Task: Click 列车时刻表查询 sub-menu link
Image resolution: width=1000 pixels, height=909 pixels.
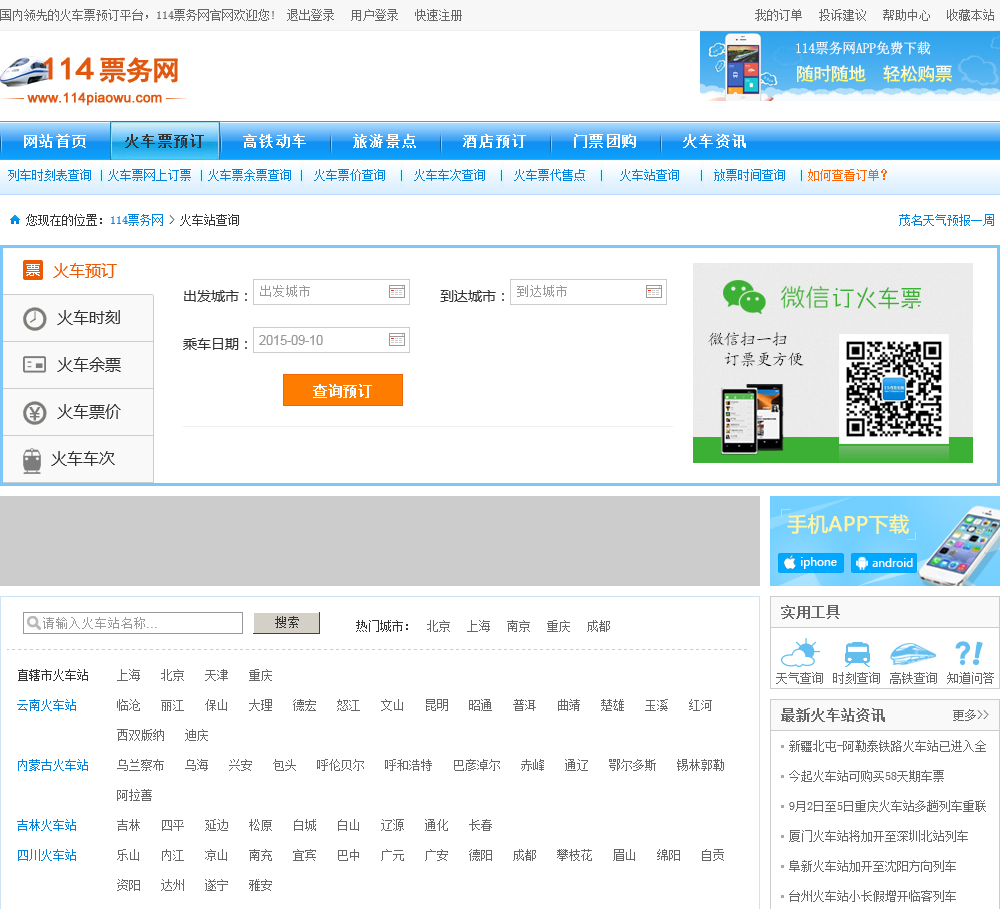Action: [x=50, y=175]
